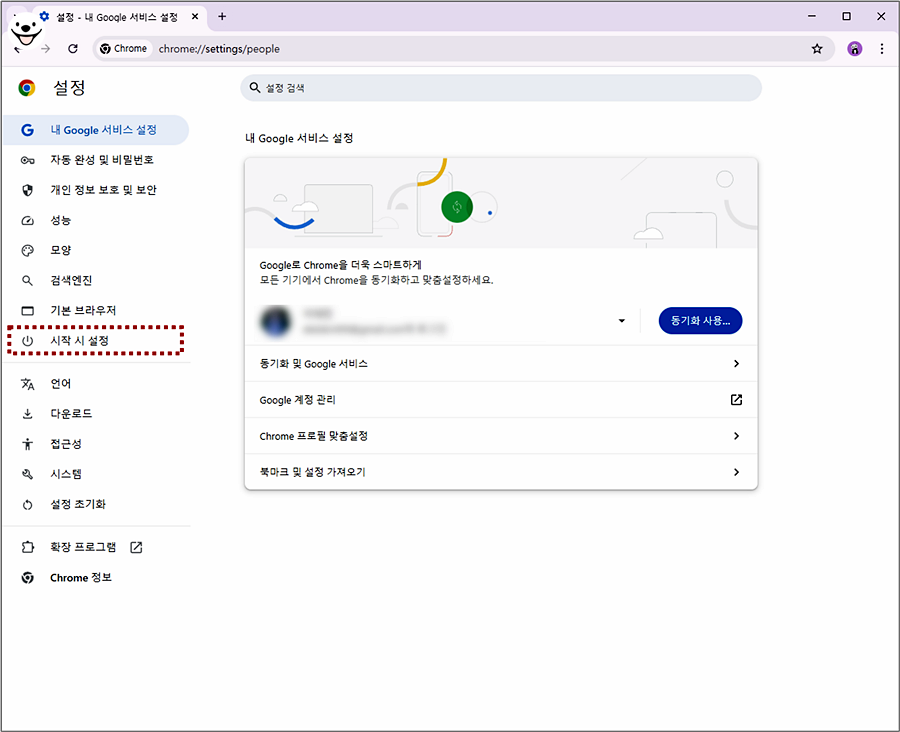Select 언어 sidebar label
The height and width of the screenshot is (732, 900).
61,384
